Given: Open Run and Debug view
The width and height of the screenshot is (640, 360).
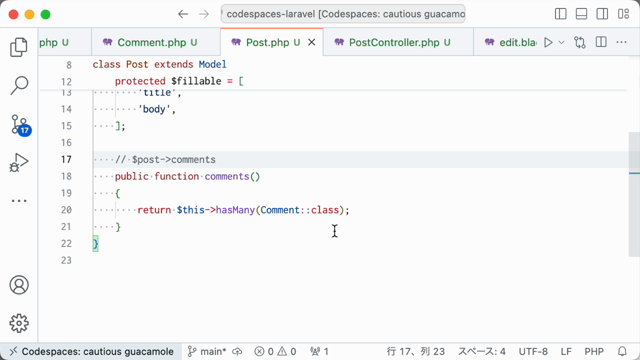Looking at the screenshot, I should pos(19,162).
